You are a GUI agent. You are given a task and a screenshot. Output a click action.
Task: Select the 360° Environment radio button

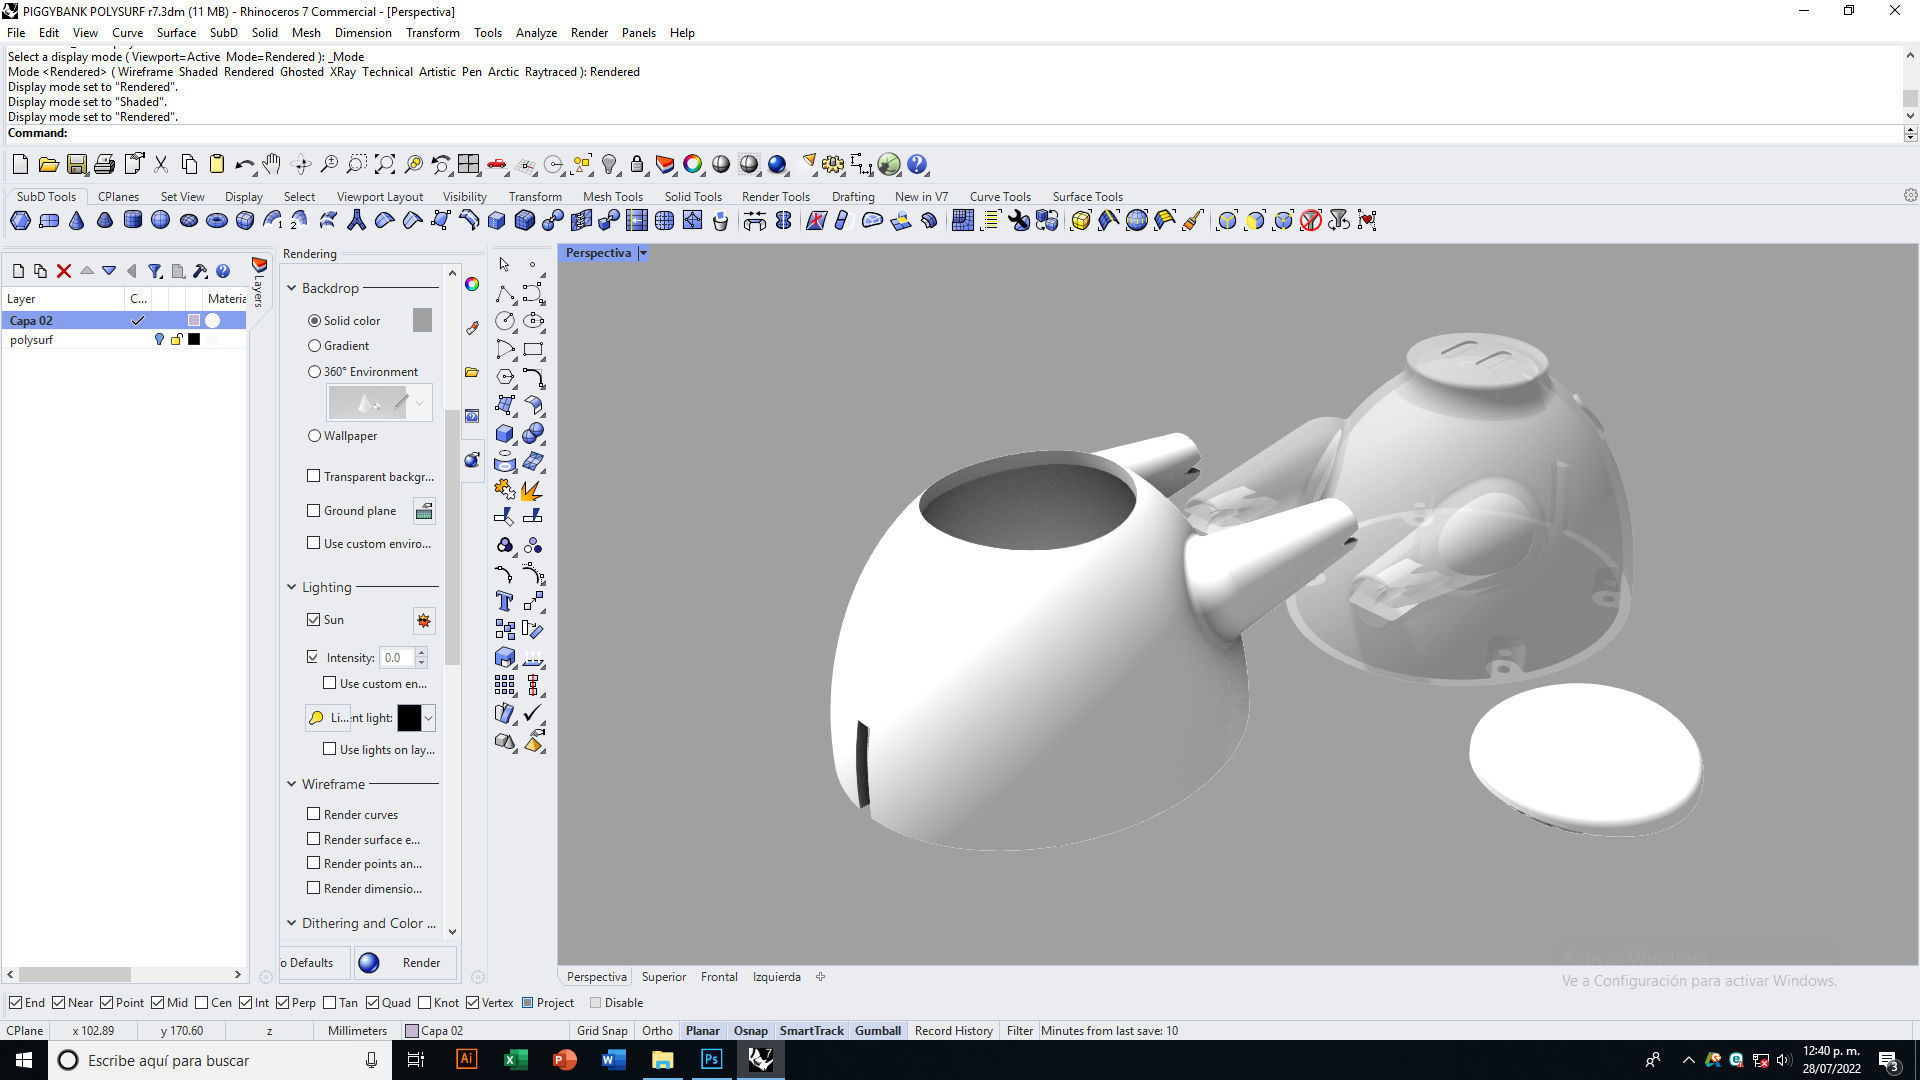coord(315,372)
